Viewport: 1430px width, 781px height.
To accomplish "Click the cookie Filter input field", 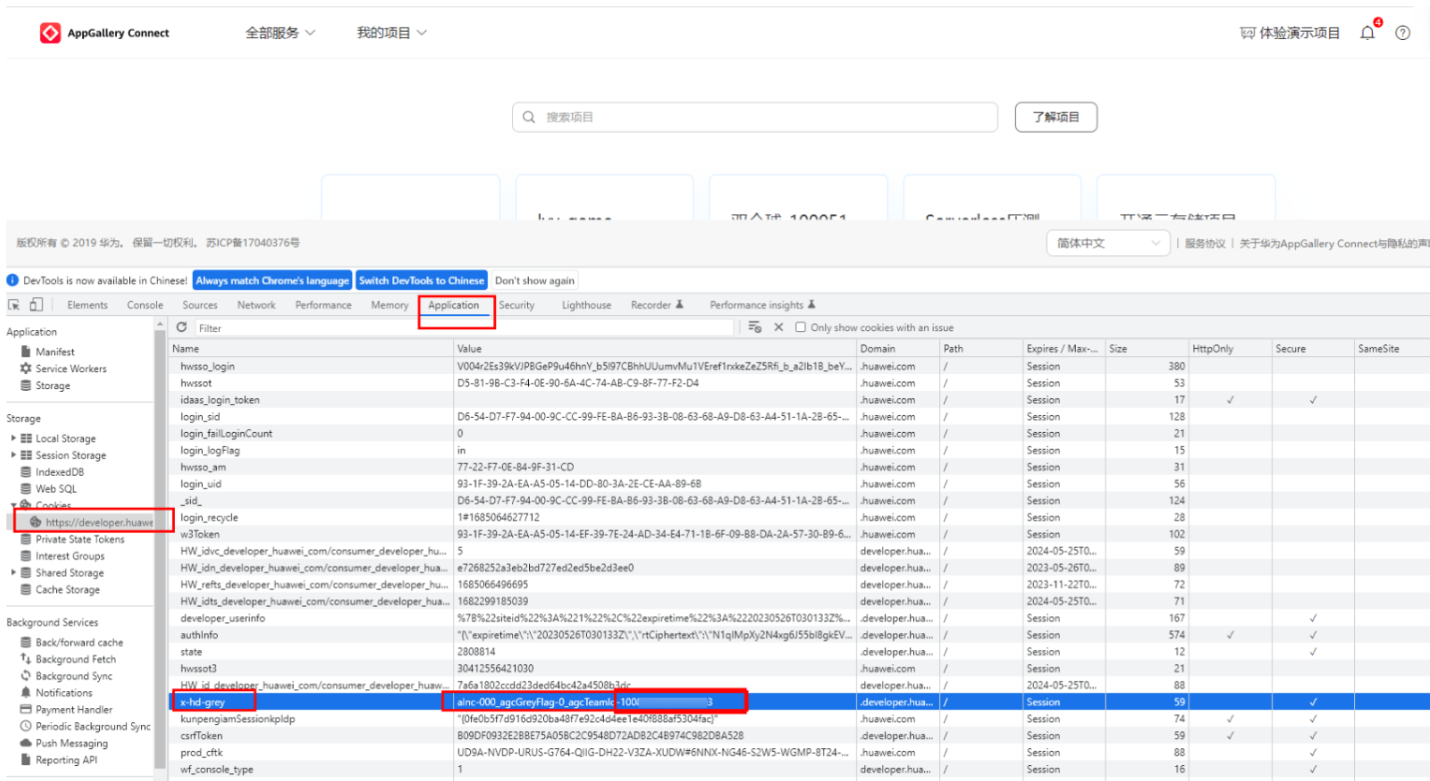I will point(465,328).
